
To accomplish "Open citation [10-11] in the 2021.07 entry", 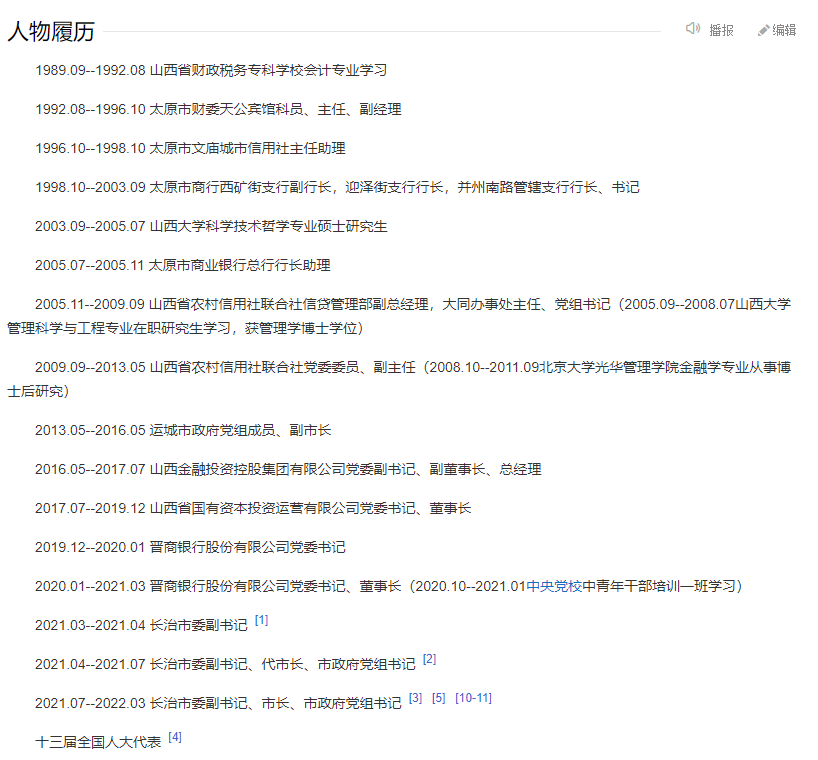I will point(472,696).
